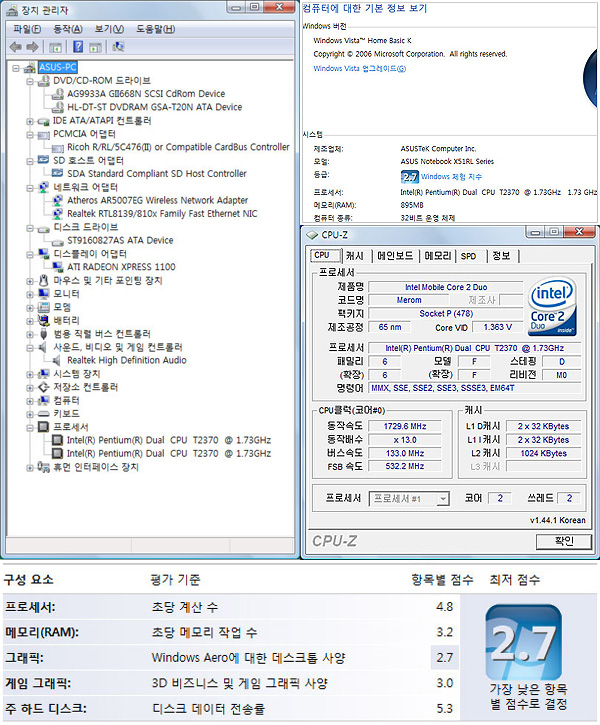Switch to the 메모리 tab in CPU-Z

click(x=437, y=256)
